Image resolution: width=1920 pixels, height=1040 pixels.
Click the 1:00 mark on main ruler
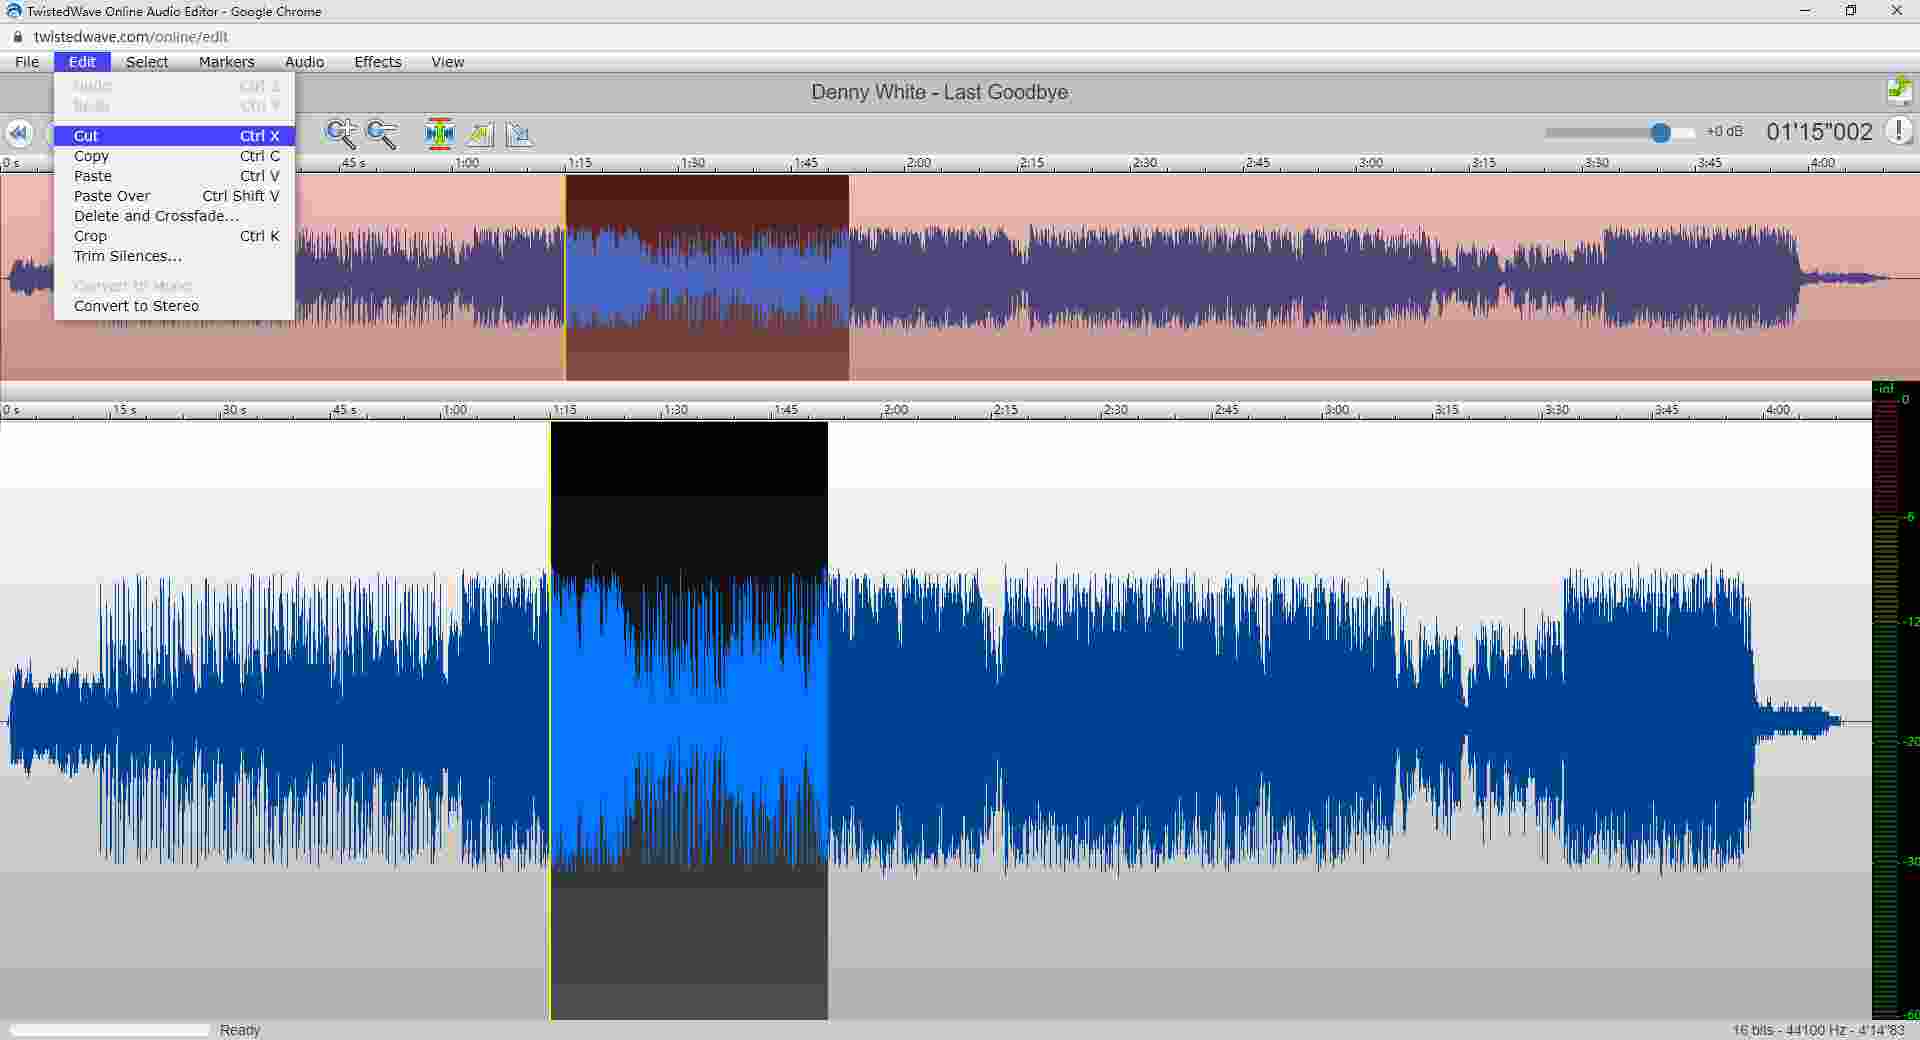coord(455,409)
